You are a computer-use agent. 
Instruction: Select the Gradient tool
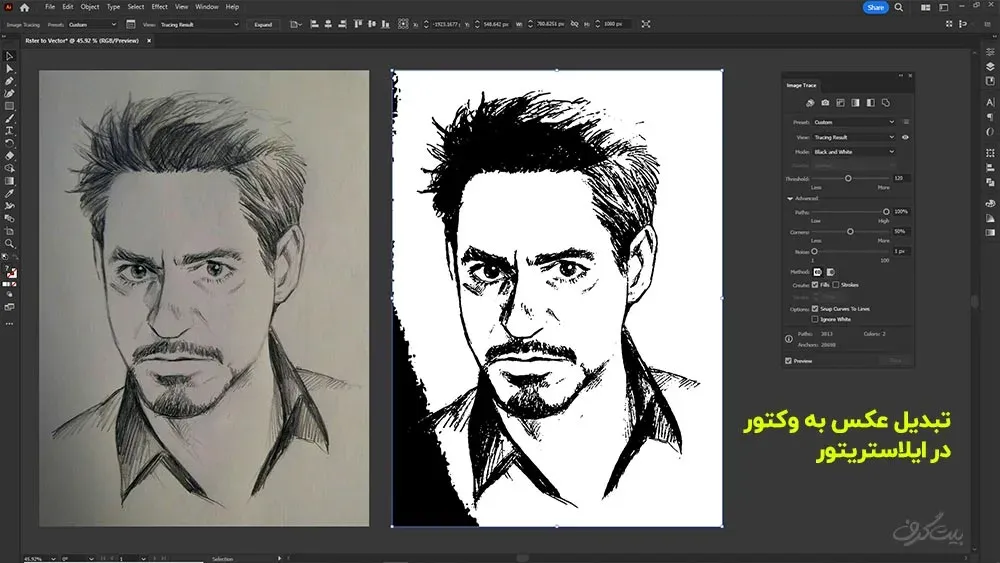[x=10, y=181]
